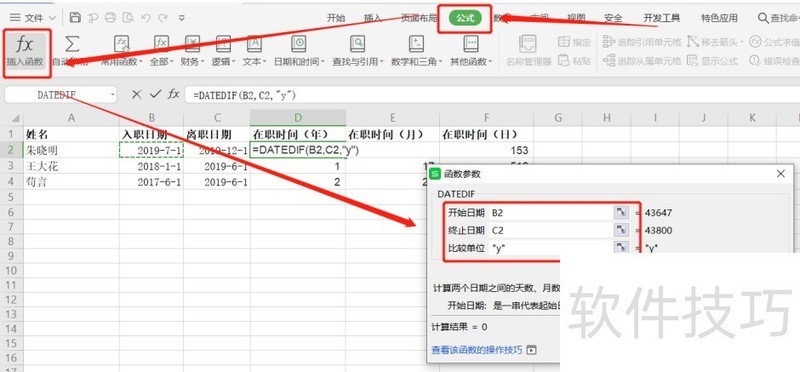
Task: Click range selector icon beside 终止日期
Action: pos(621,231)
